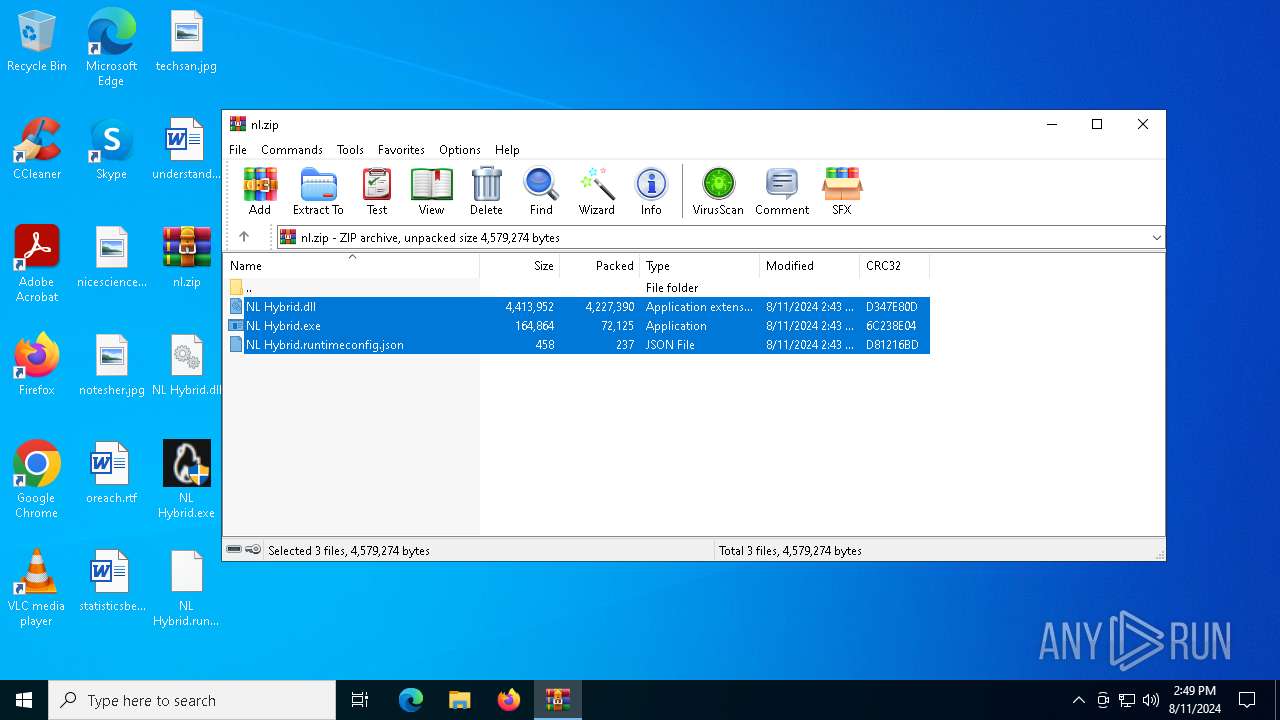Click the Add toolbar icon
This screenshot has width=1280, height=720.
pyautogui.click(x=260, y=191)
